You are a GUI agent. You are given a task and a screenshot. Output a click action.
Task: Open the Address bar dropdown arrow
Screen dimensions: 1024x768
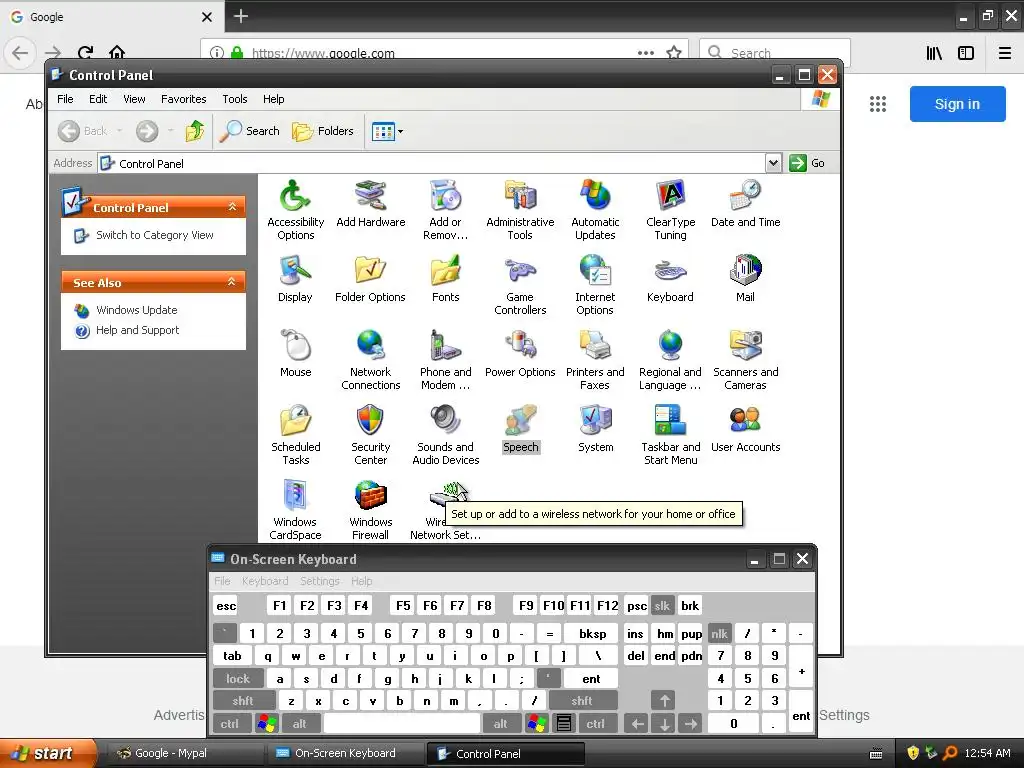tap(773, 163)
